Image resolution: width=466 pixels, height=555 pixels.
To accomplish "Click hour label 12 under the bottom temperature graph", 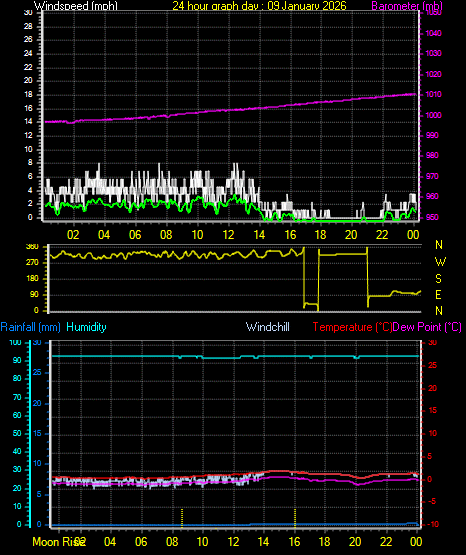I will [233, 542].
